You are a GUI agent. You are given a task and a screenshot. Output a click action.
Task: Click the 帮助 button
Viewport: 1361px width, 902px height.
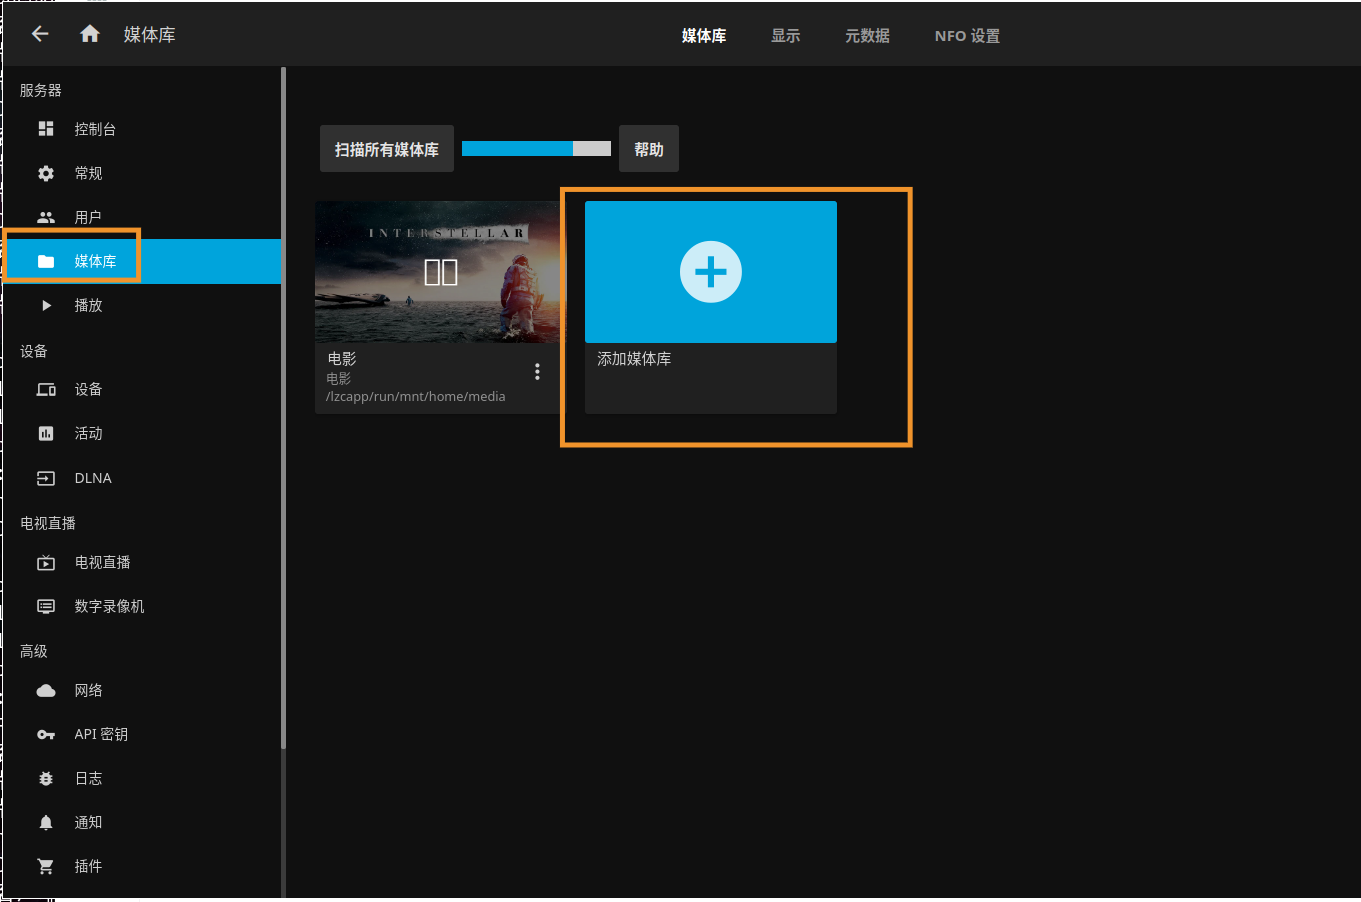click(649, 149)
